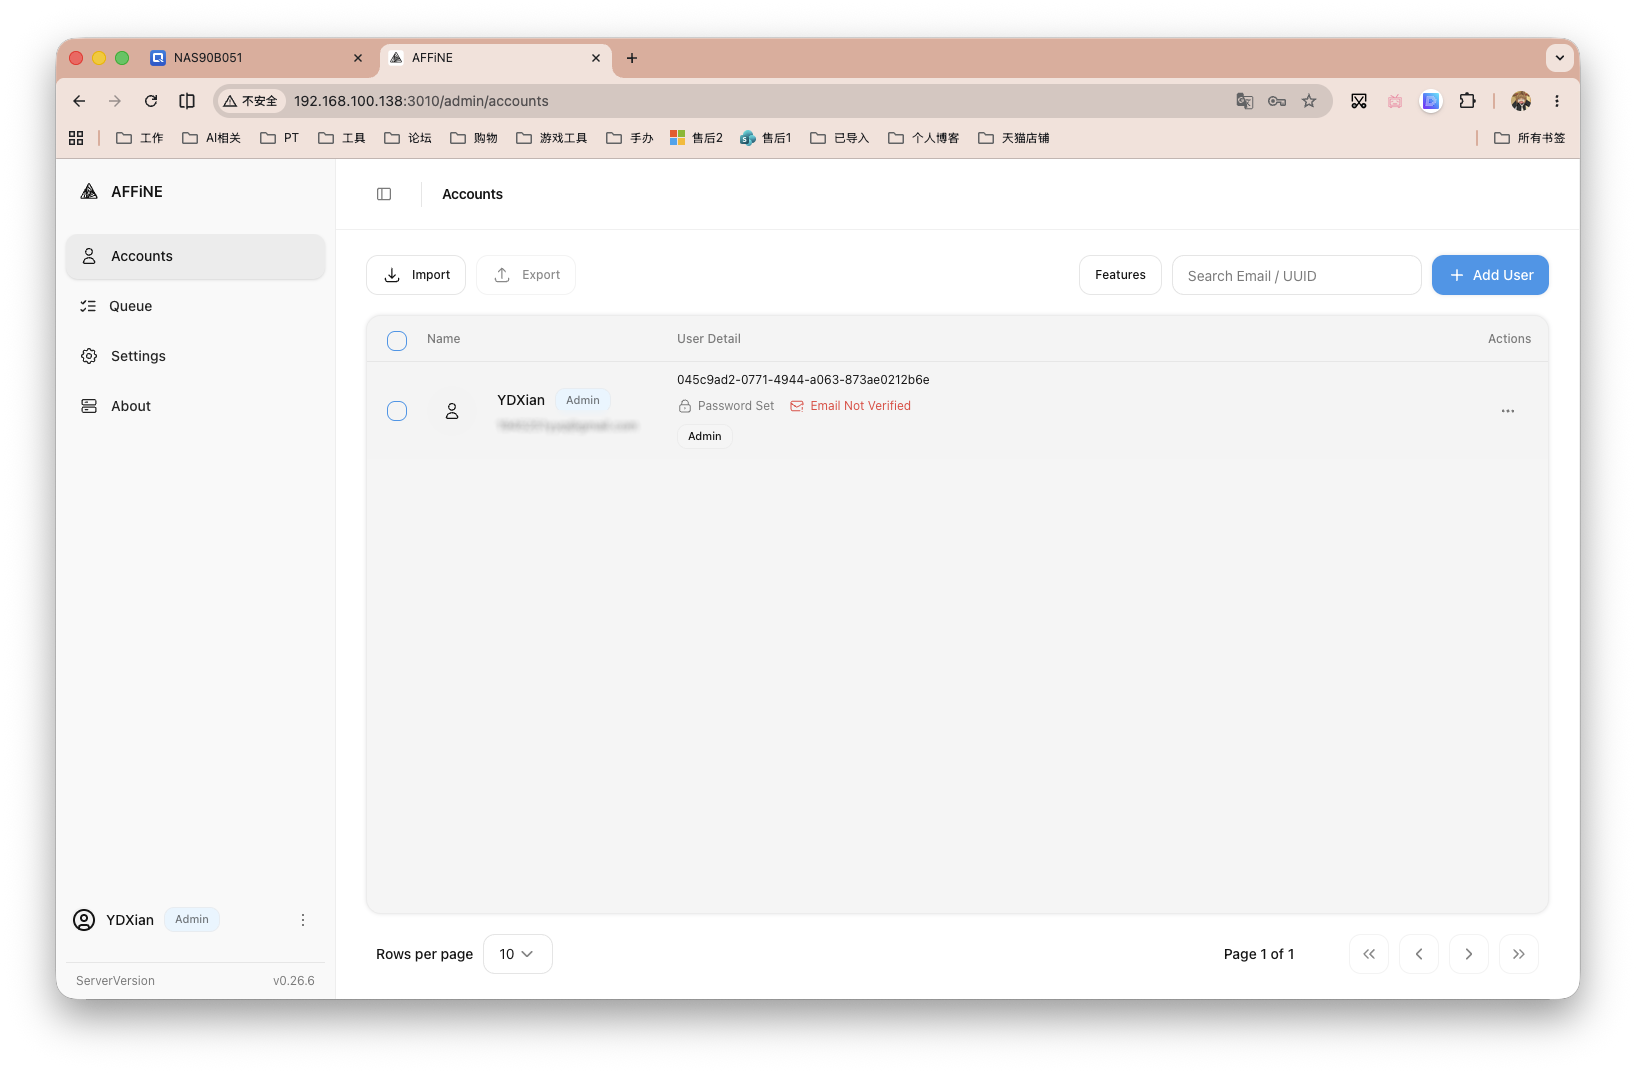Click the Admin feature tag under user detail
1636x1073 pixels.
click(x=705, y=436)
